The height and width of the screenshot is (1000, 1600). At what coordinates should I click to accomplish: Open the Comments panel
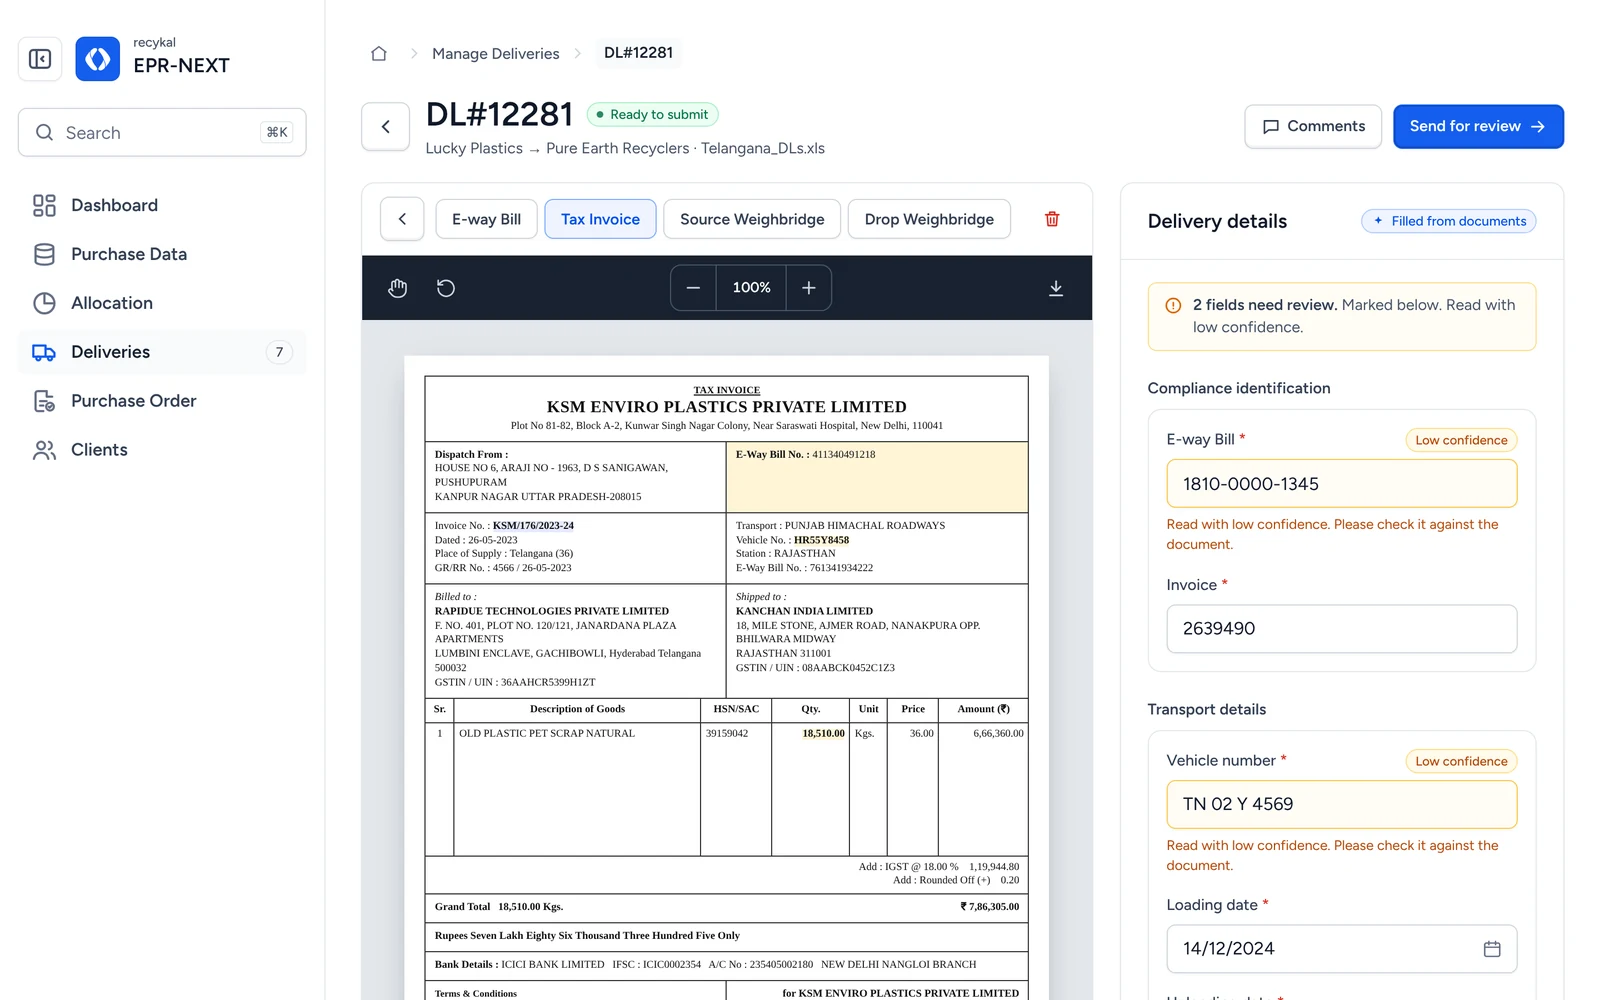click(x=1313, y=127)
